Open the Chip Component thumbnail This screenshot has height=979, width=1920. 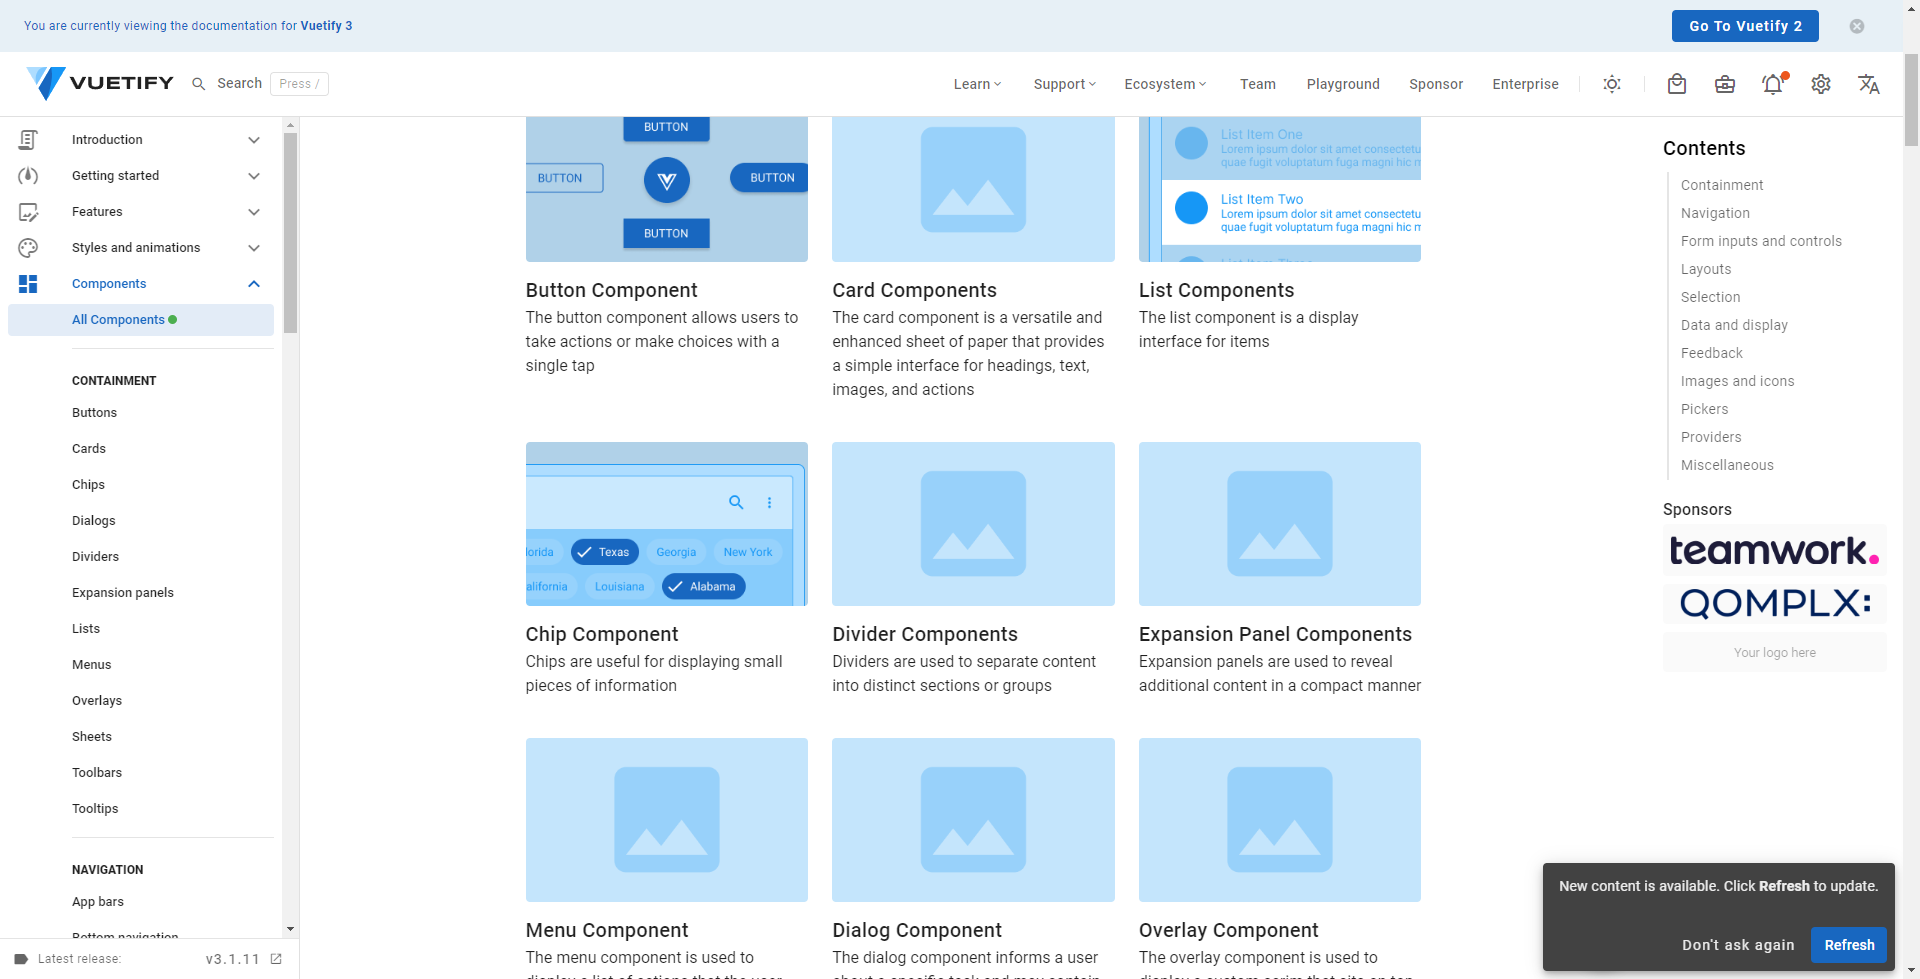(667, 524)
